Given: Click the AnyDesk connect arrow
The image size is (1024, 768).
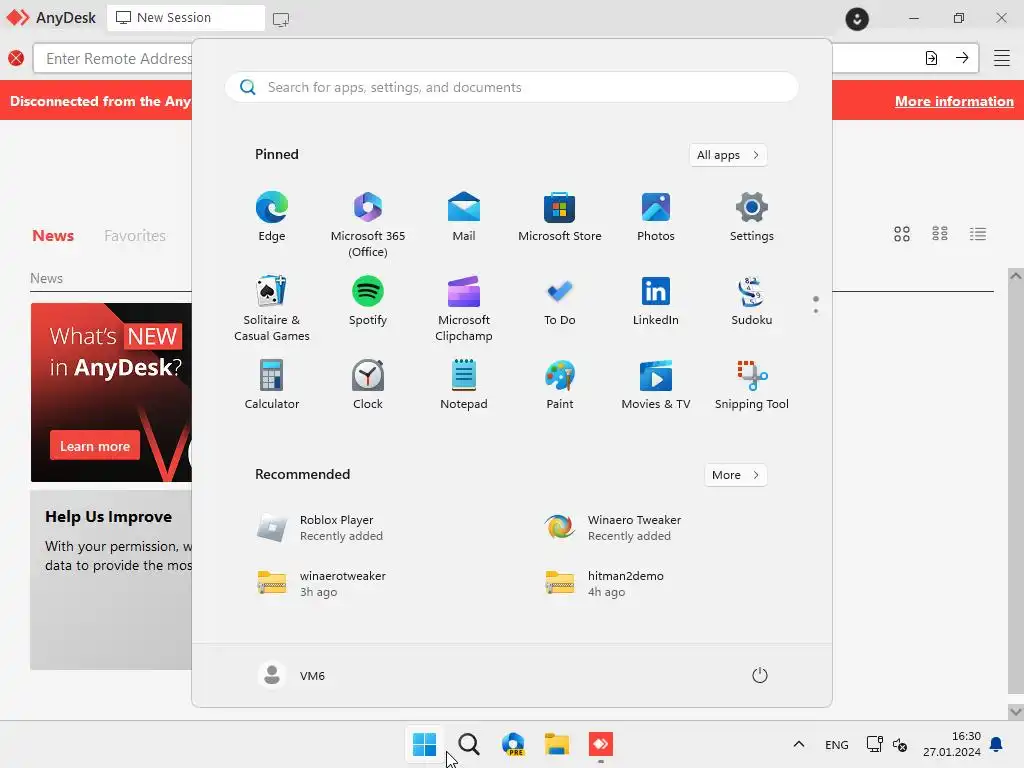Looking at the screenshot, I should (962, 58).
